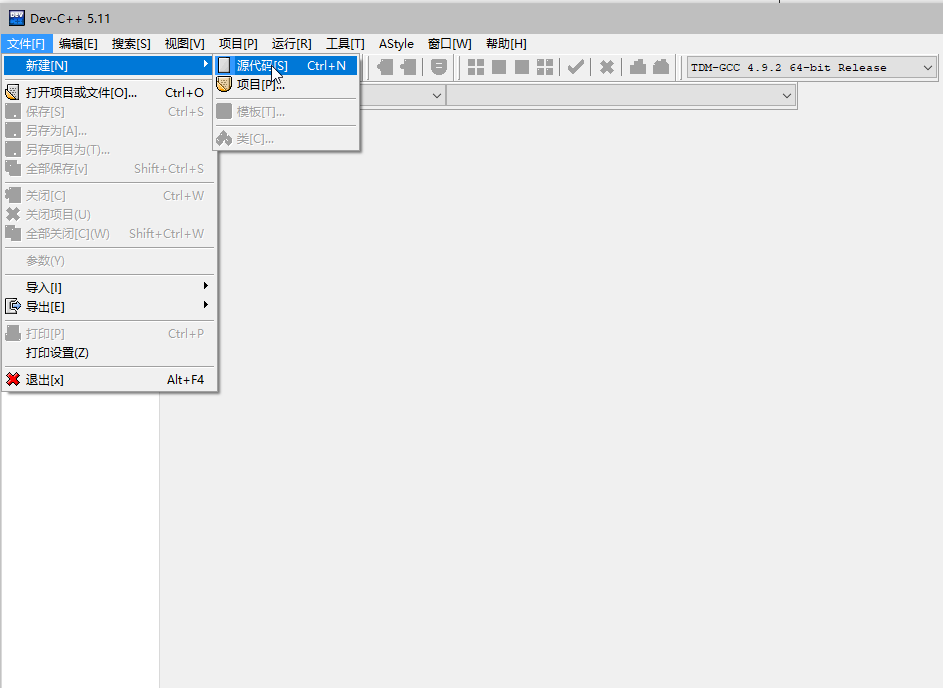This screenshot has width=943, height=688.
Task: Click the grey icon next to 模板[T]...
Action: 224,111
